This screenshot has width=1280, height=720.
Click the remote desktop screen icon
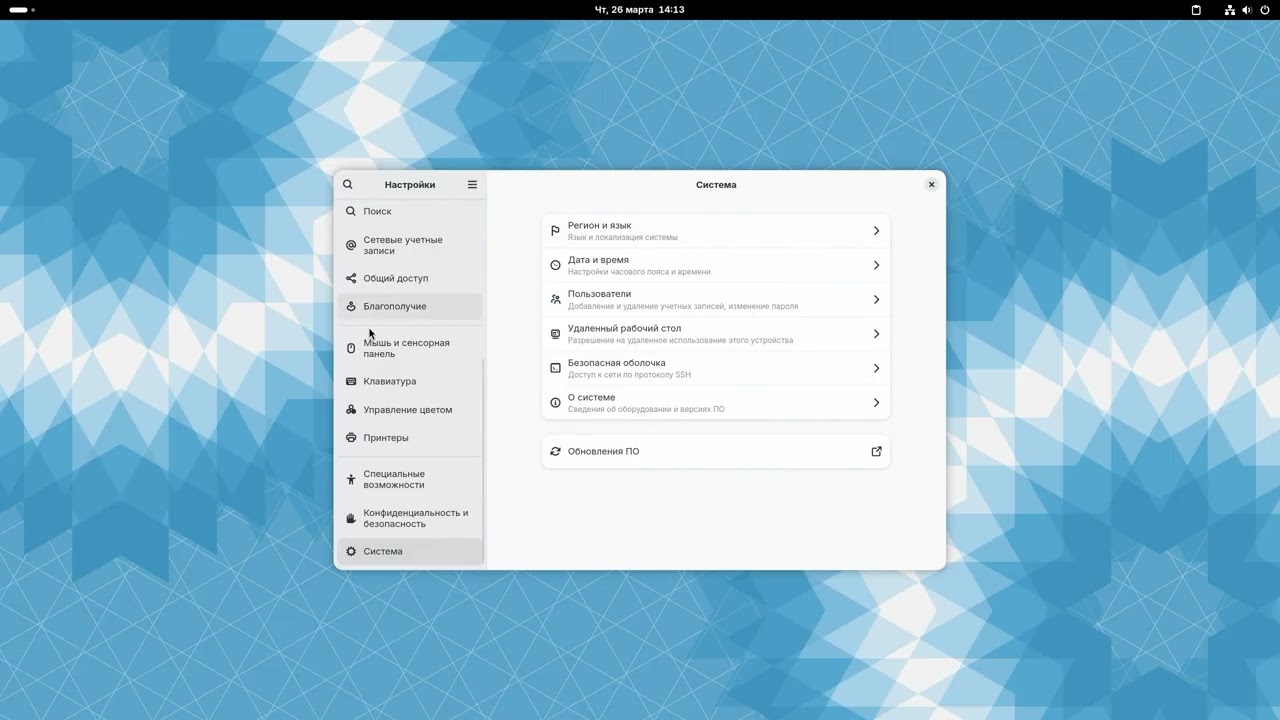tap(555, 334)
